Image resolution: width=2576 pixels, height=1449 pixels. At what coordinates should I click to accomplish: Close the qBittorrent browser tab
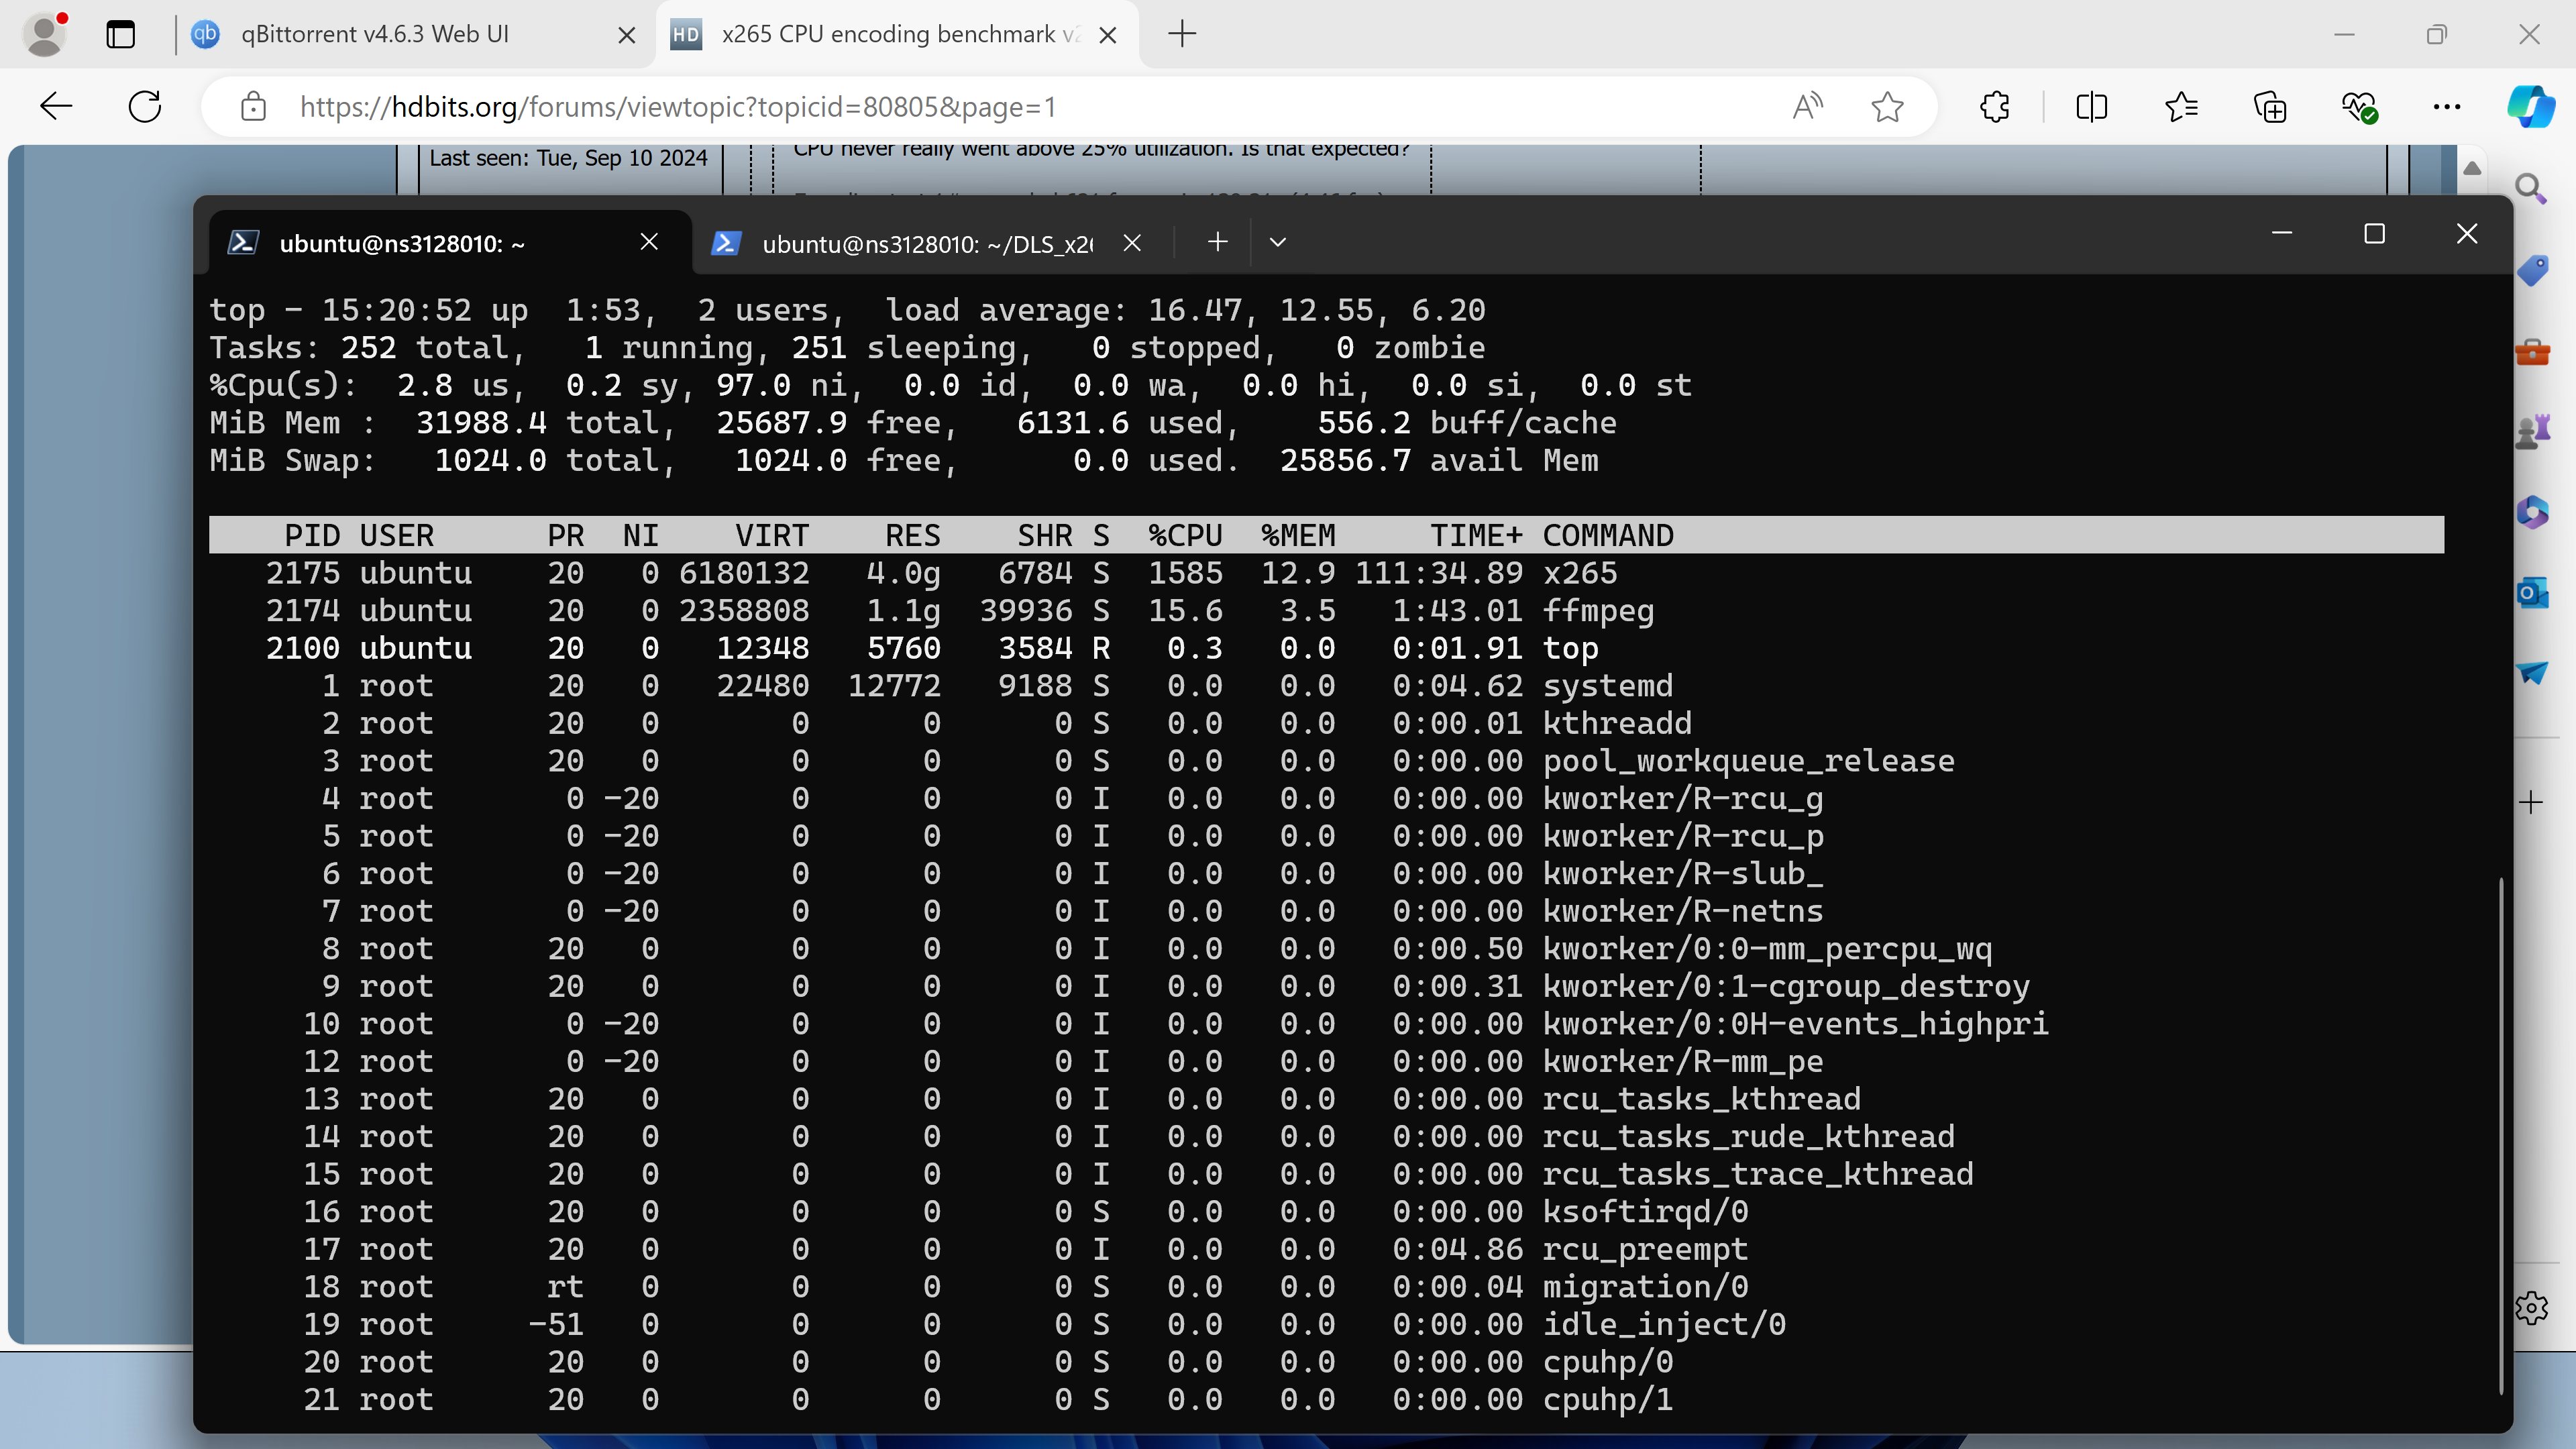click(627, 35)
